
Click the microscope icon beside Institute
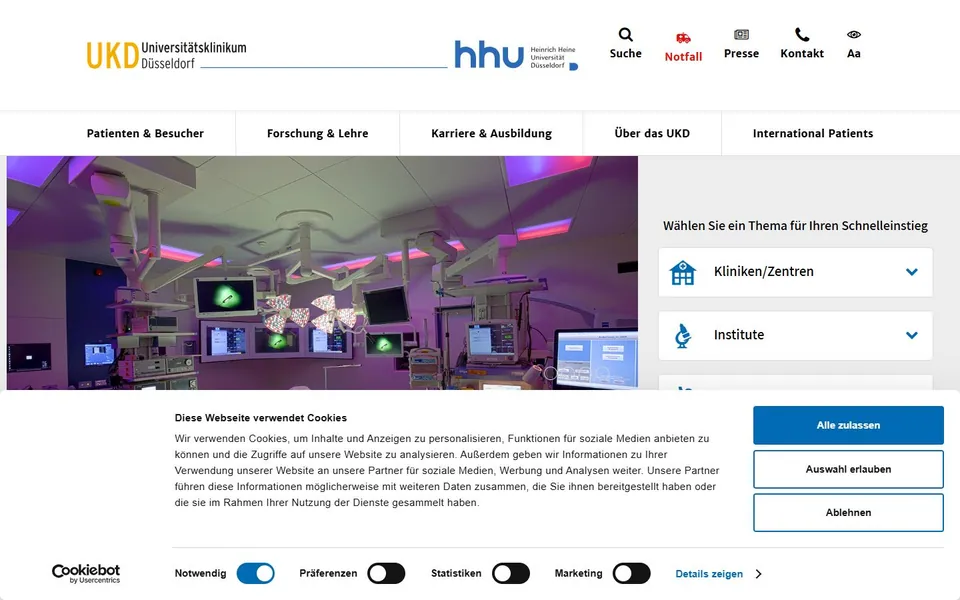683,336
